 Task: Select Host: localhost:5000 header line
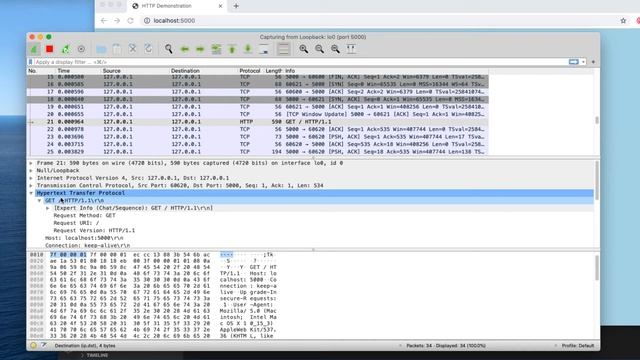pos(84,238)
